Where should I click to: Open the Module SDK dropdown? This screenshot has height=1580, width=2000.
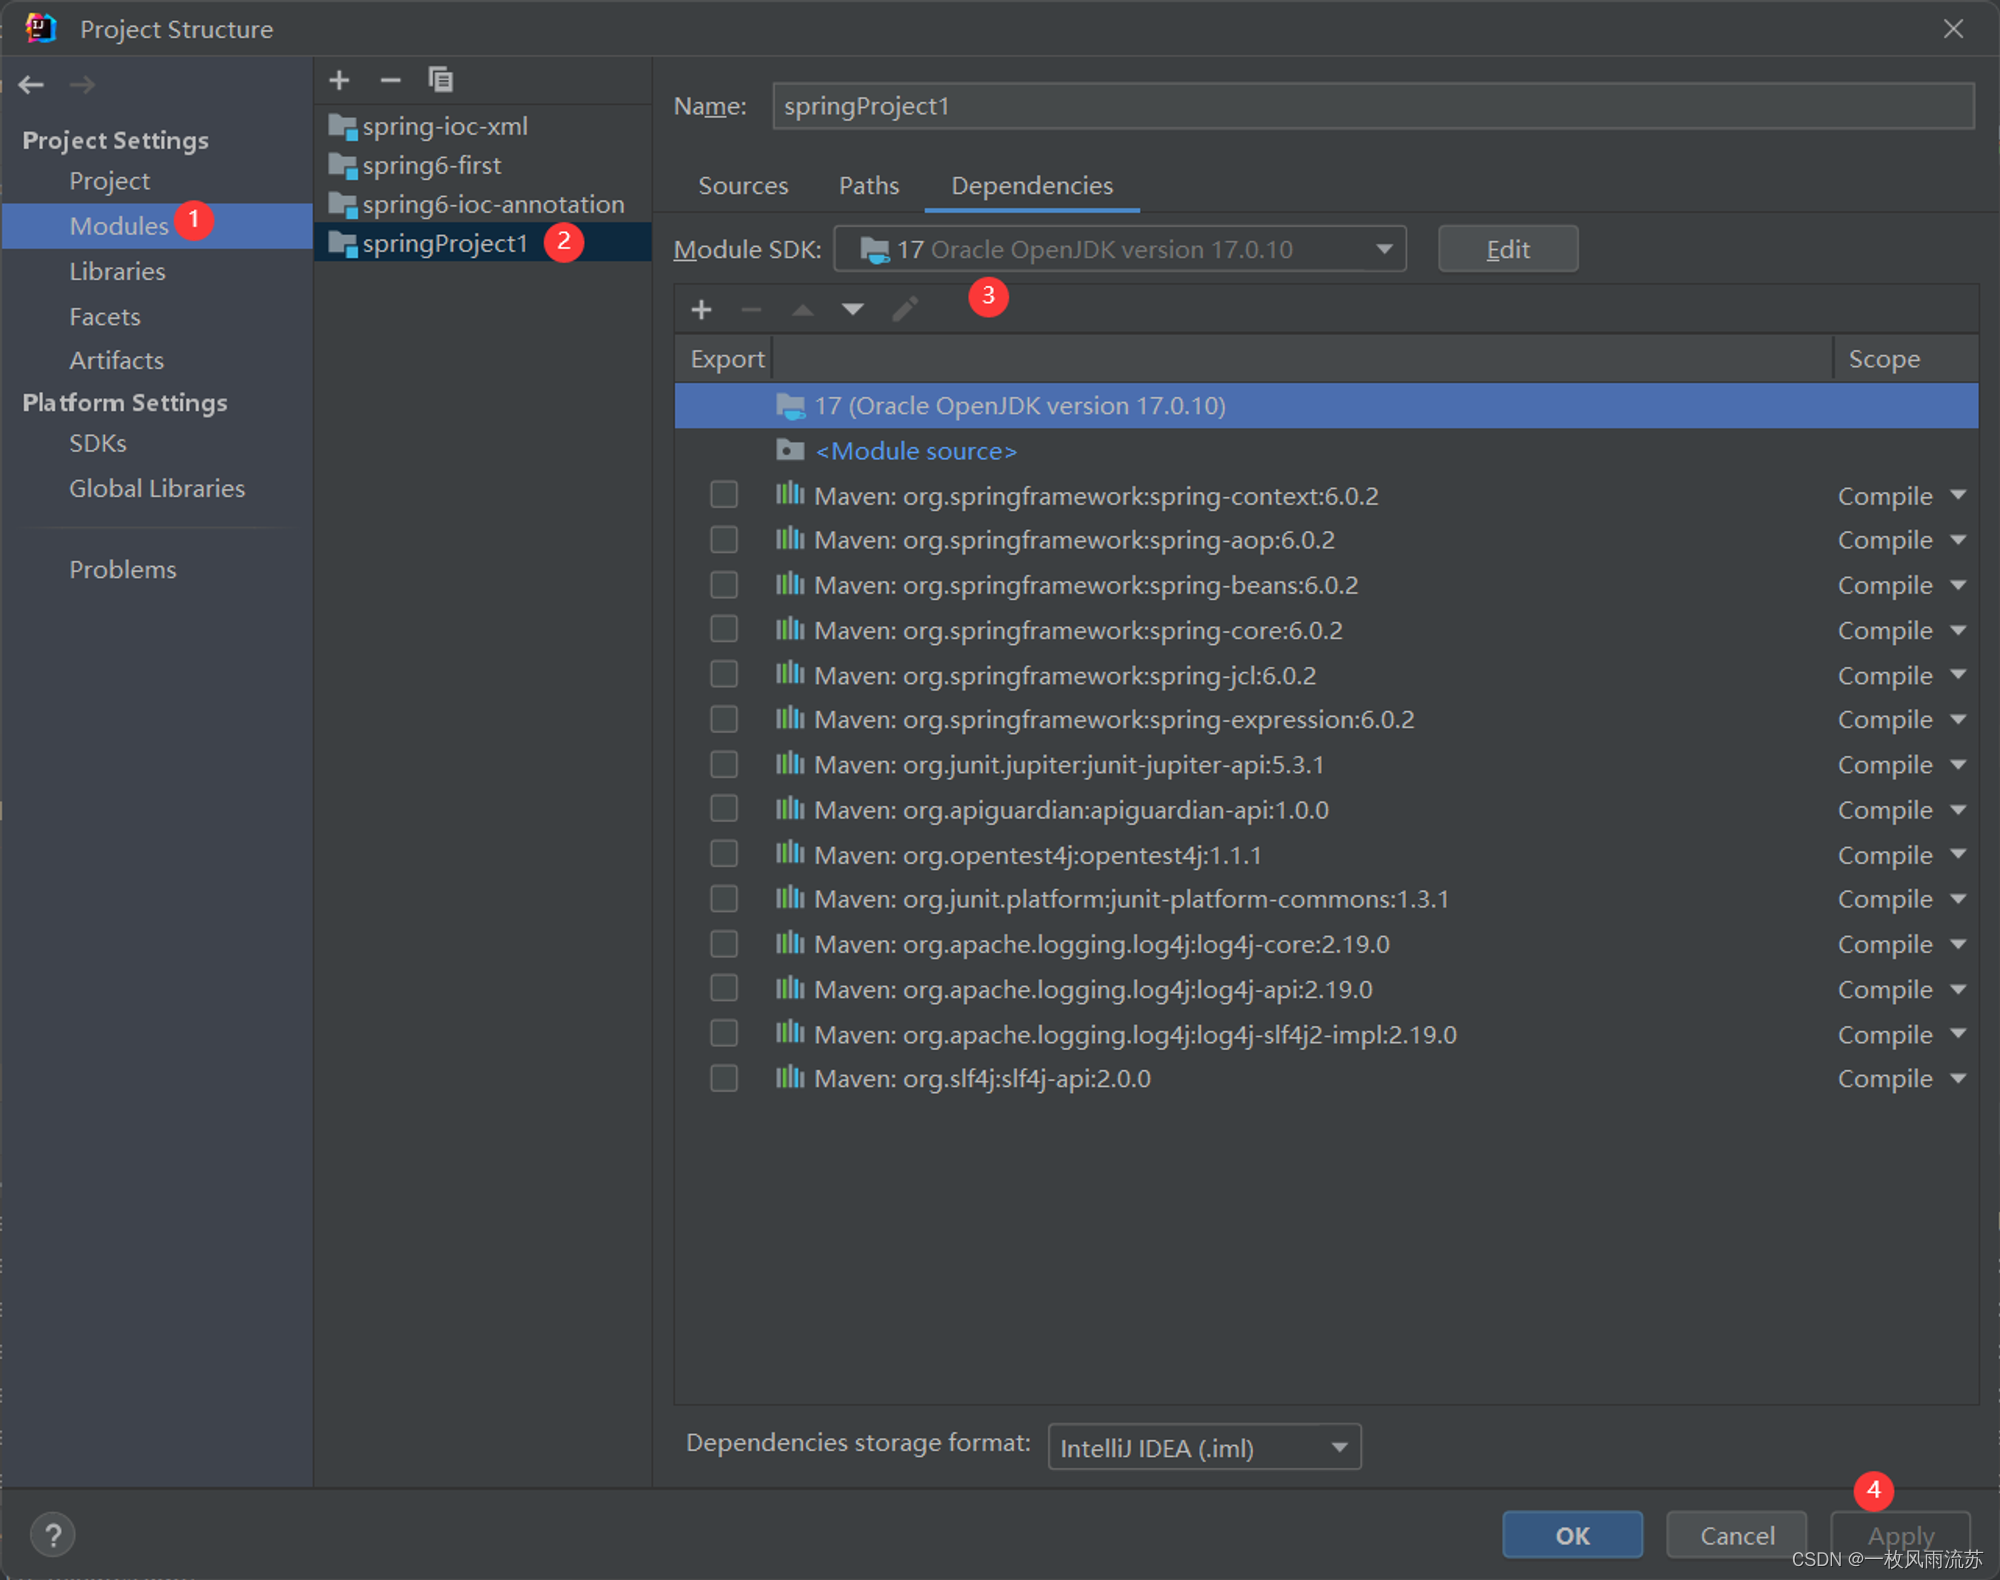click(1383, 249)
